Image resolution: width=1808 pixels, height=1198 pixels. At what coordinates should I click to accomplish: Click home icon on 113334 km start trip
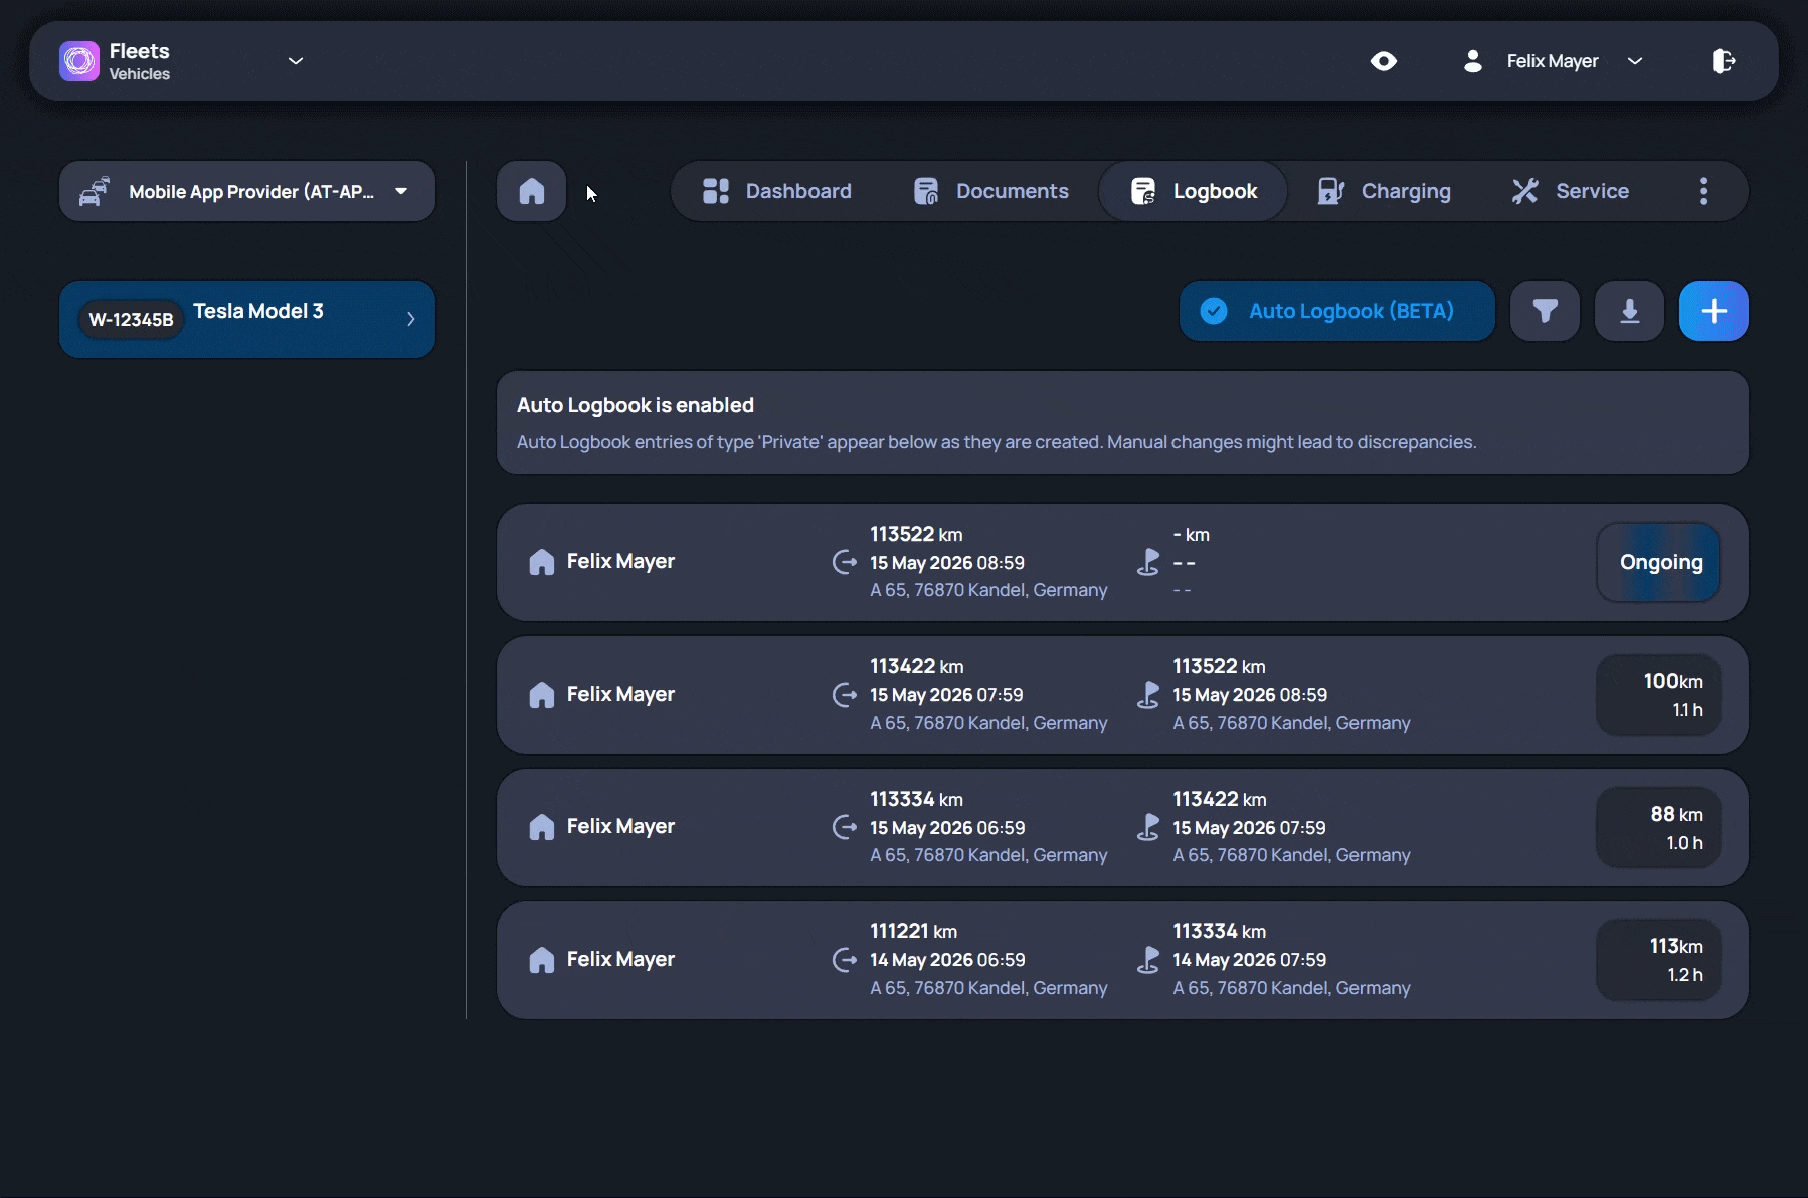click(541, 827)
